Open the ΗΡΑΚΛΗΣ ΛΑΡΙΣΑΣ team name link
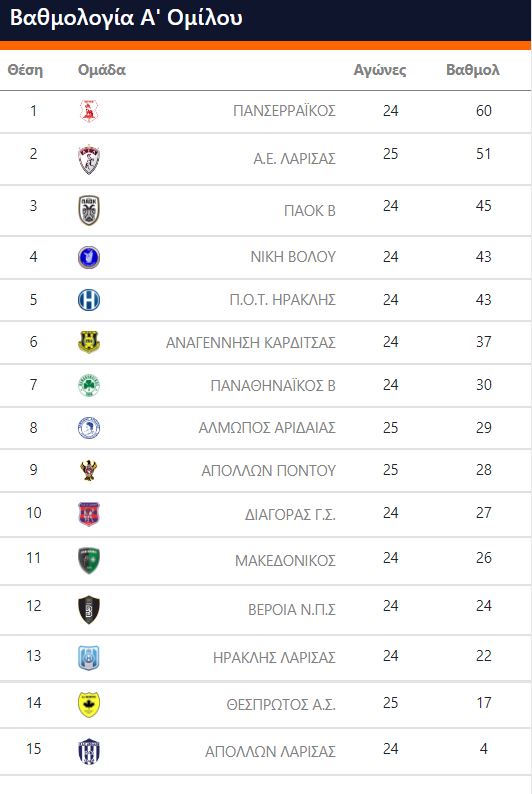 [274, 658]
